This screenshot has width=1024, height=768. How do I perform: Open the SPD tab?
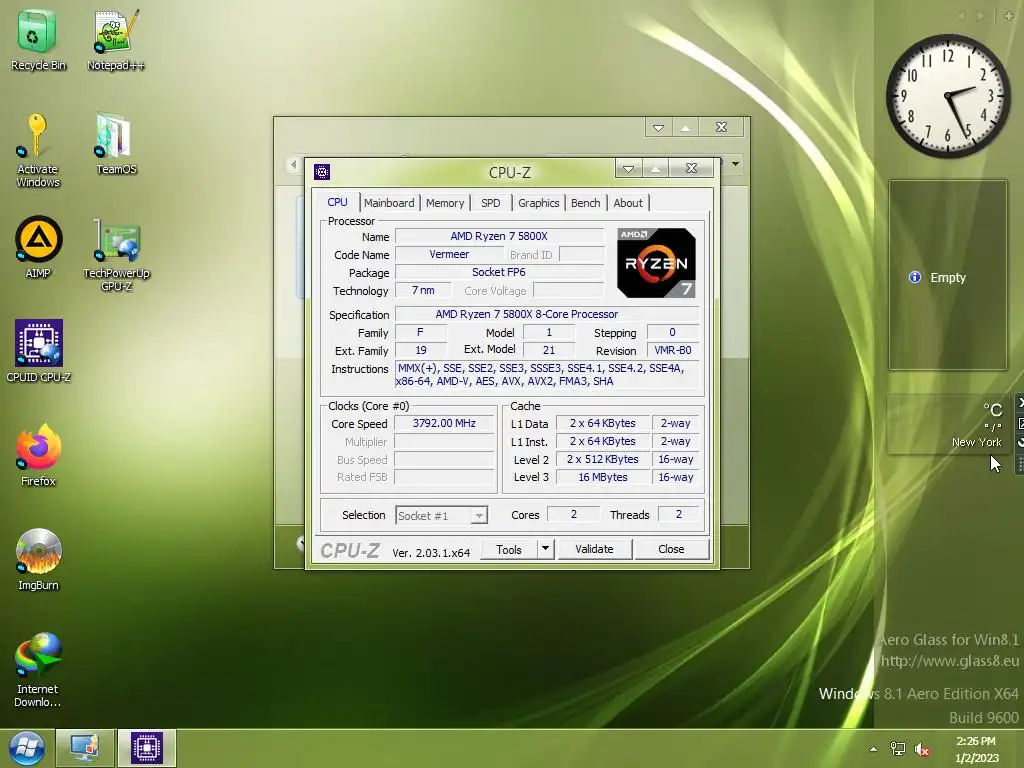click(490, 203)
